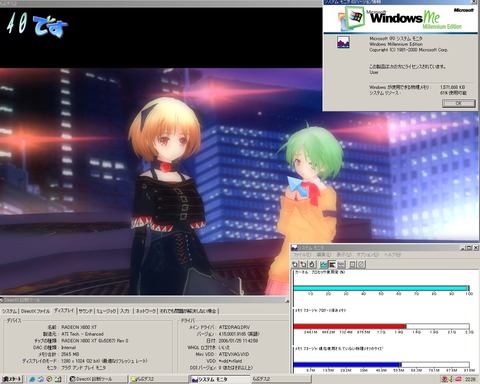Click the Edit Item toolbar icon in System Monitor
Viewport: 480px width, 384px height.
click(312, 264)
